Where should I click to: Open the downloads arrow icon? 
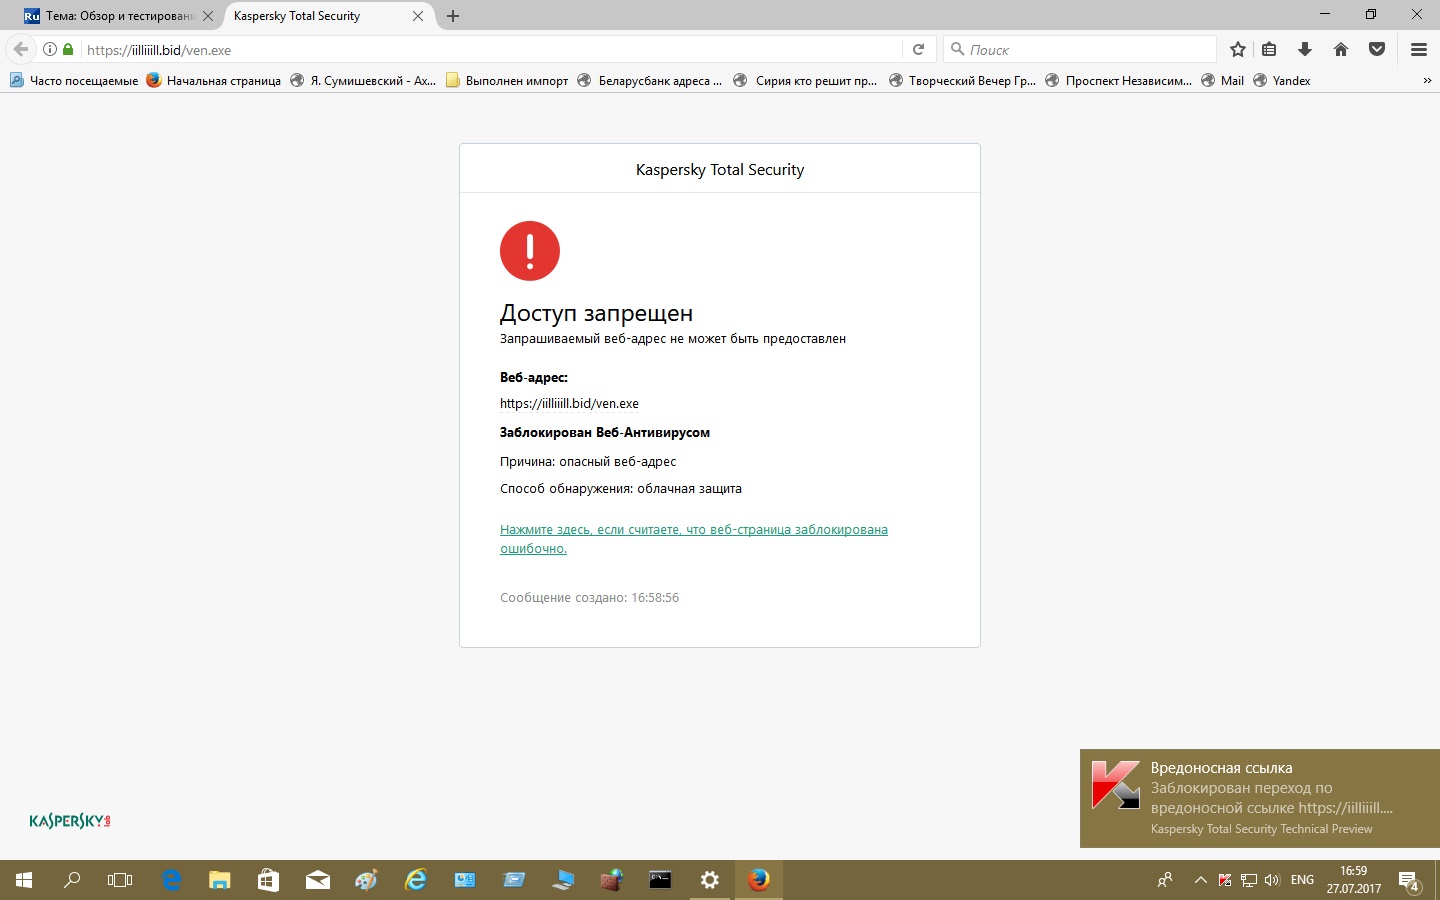pyautogui.click(x=1305, y=49)
